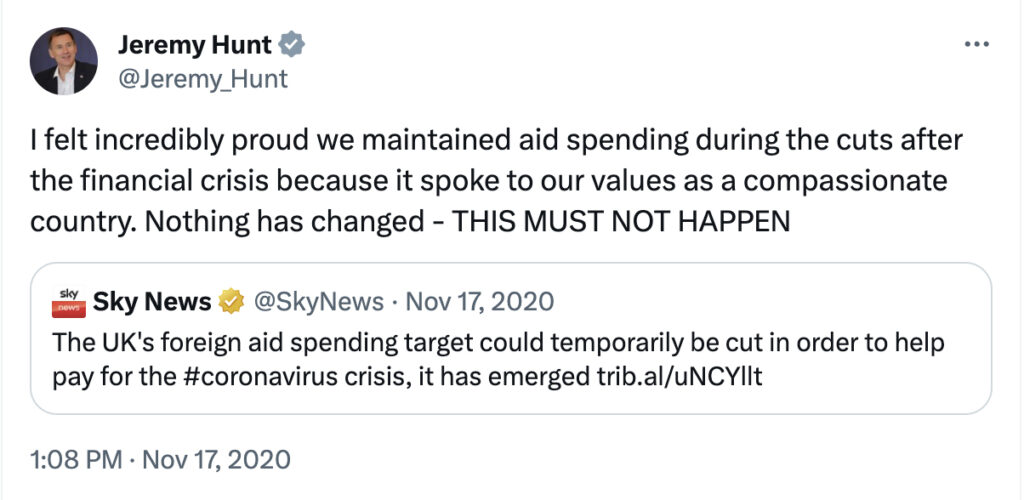Click the Jeremy Hunt display name
The image size is (1024, 500).
click(x=195, y=45)
